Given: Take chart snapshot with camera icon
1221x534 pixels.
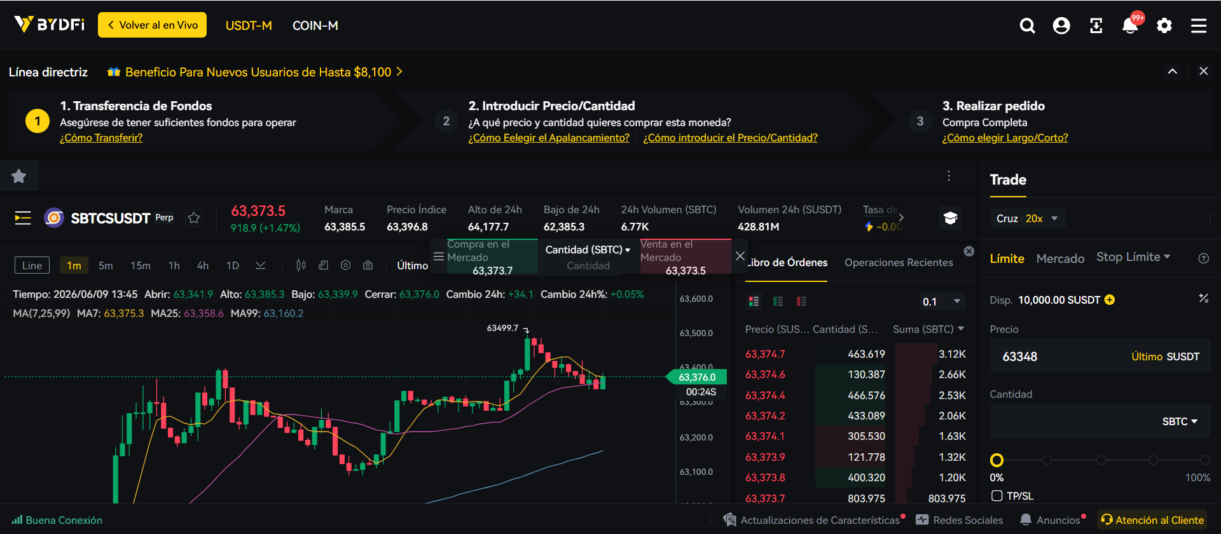Looking at the screenshot, I should 368,265.
